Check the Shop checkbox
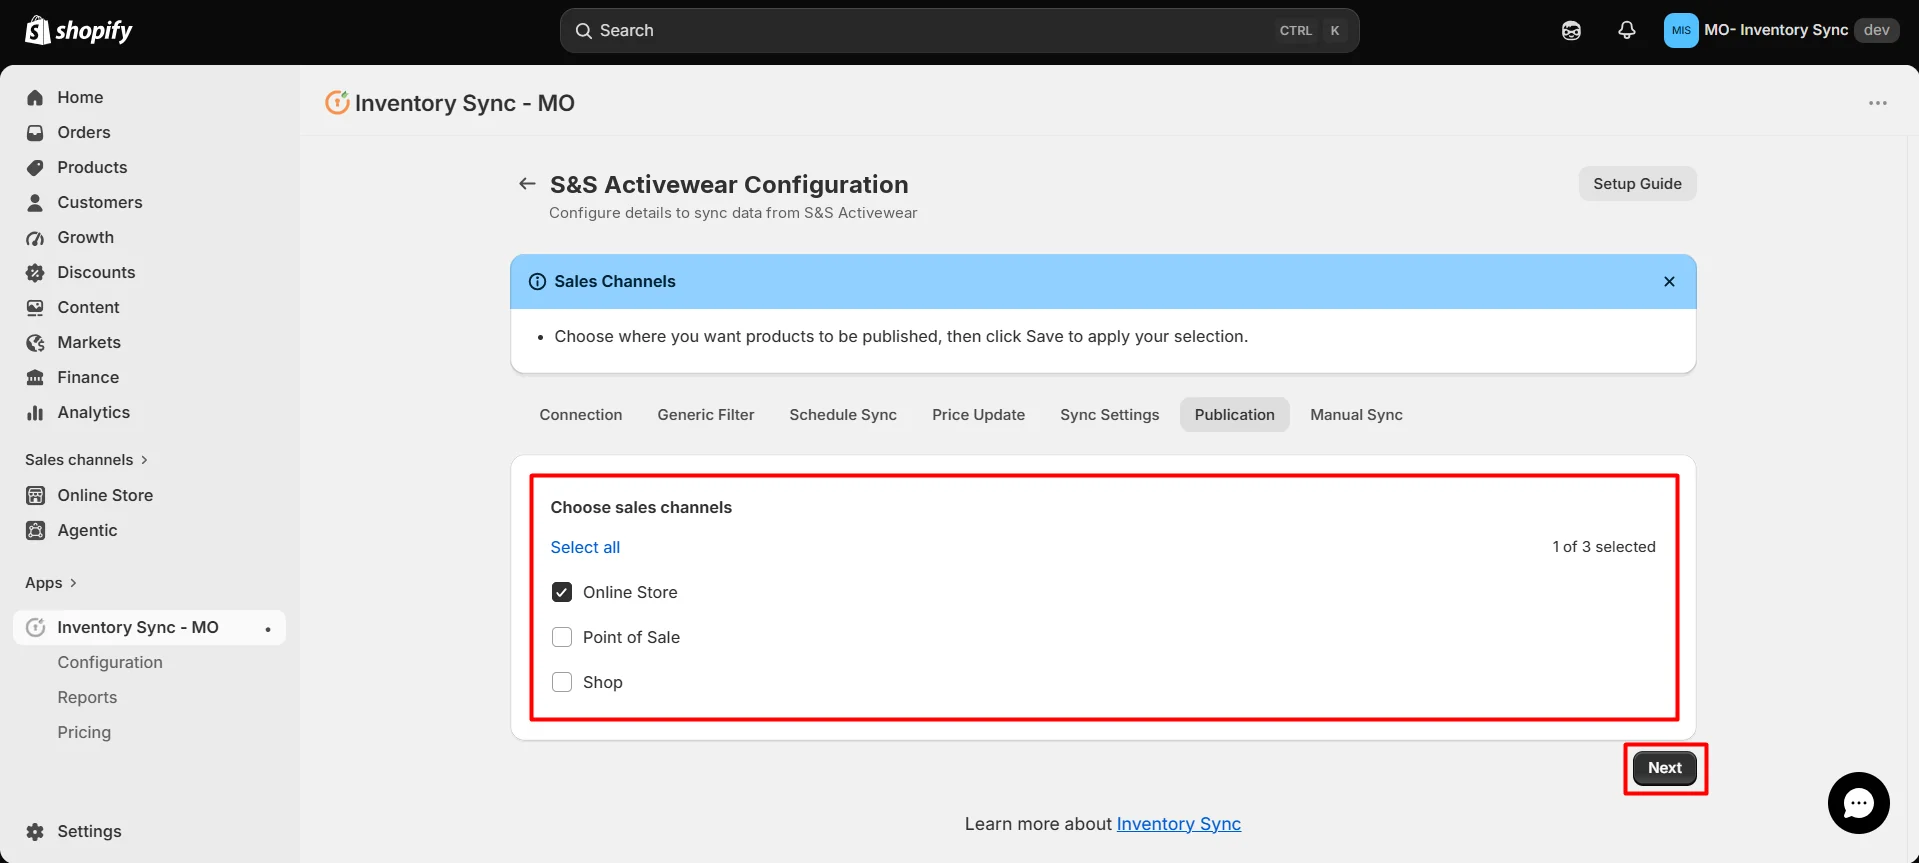The height and width of the screenshot is (863, 1919). [x=562, y=682]
